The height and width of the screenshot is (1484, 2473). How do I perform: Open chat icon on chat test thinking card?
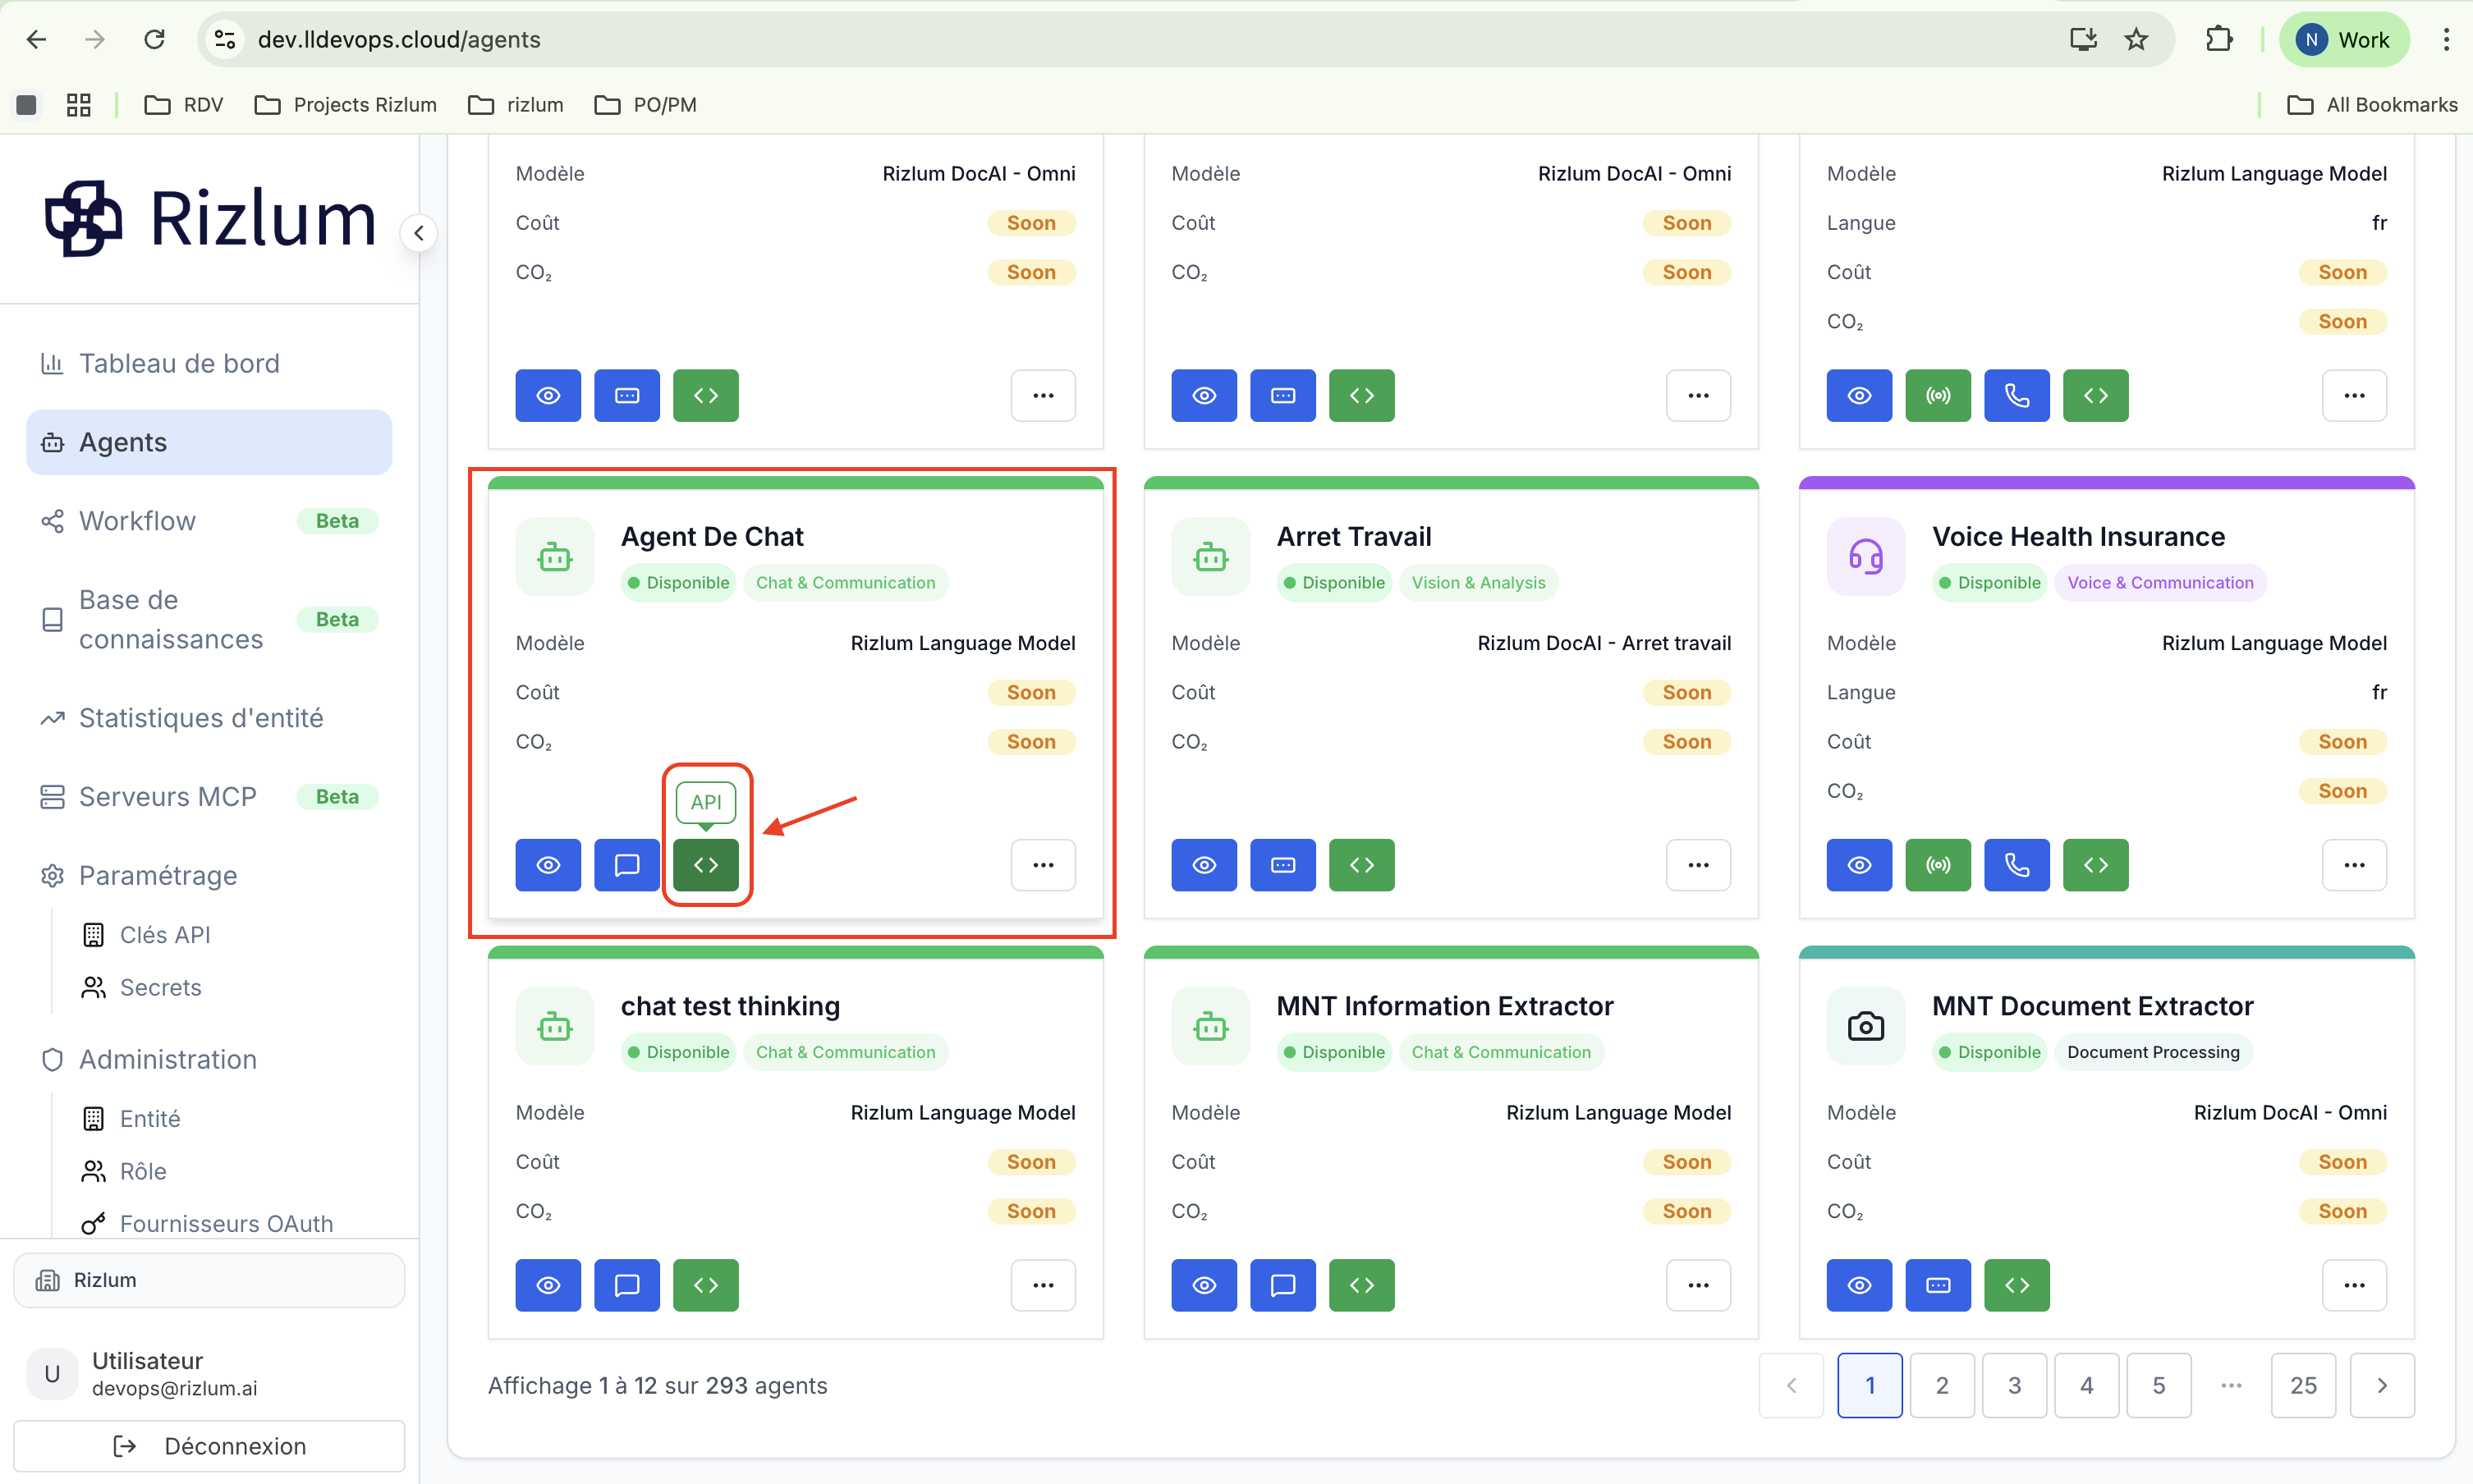pos(627,1284)
